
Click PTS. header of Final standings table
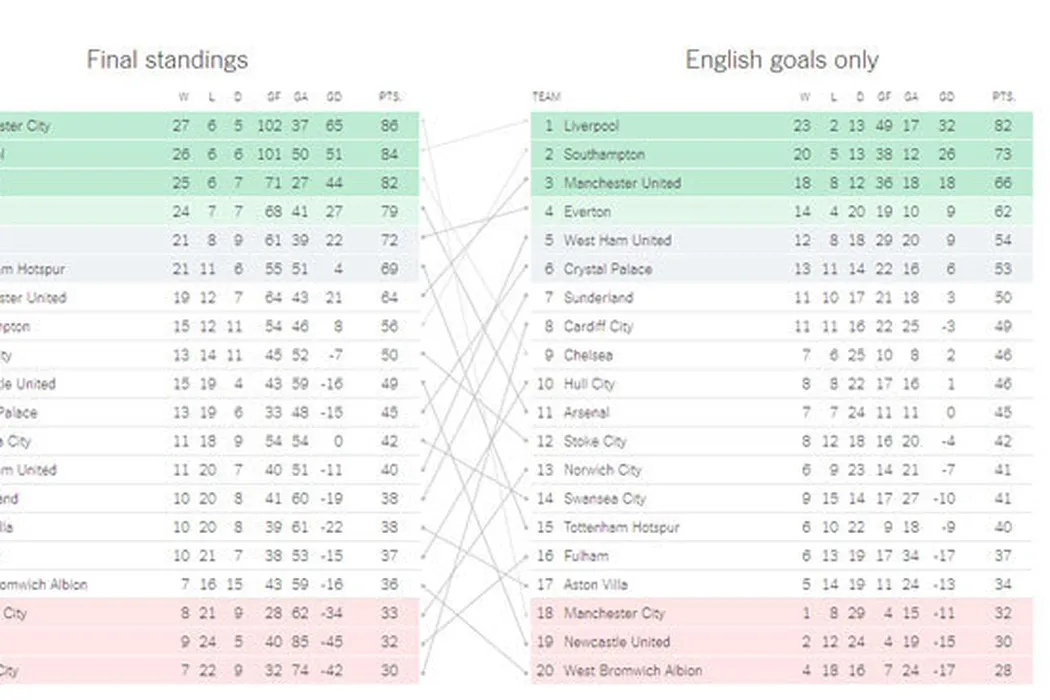pos(390,97)
